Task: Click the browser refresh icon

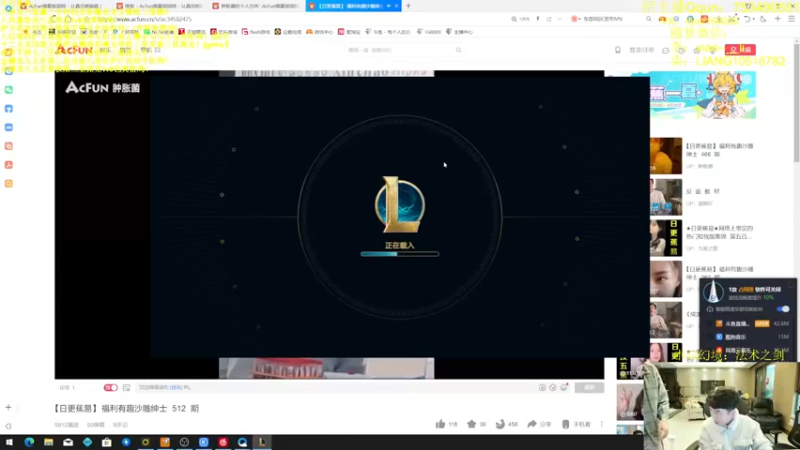Action: tap(54, 19)
